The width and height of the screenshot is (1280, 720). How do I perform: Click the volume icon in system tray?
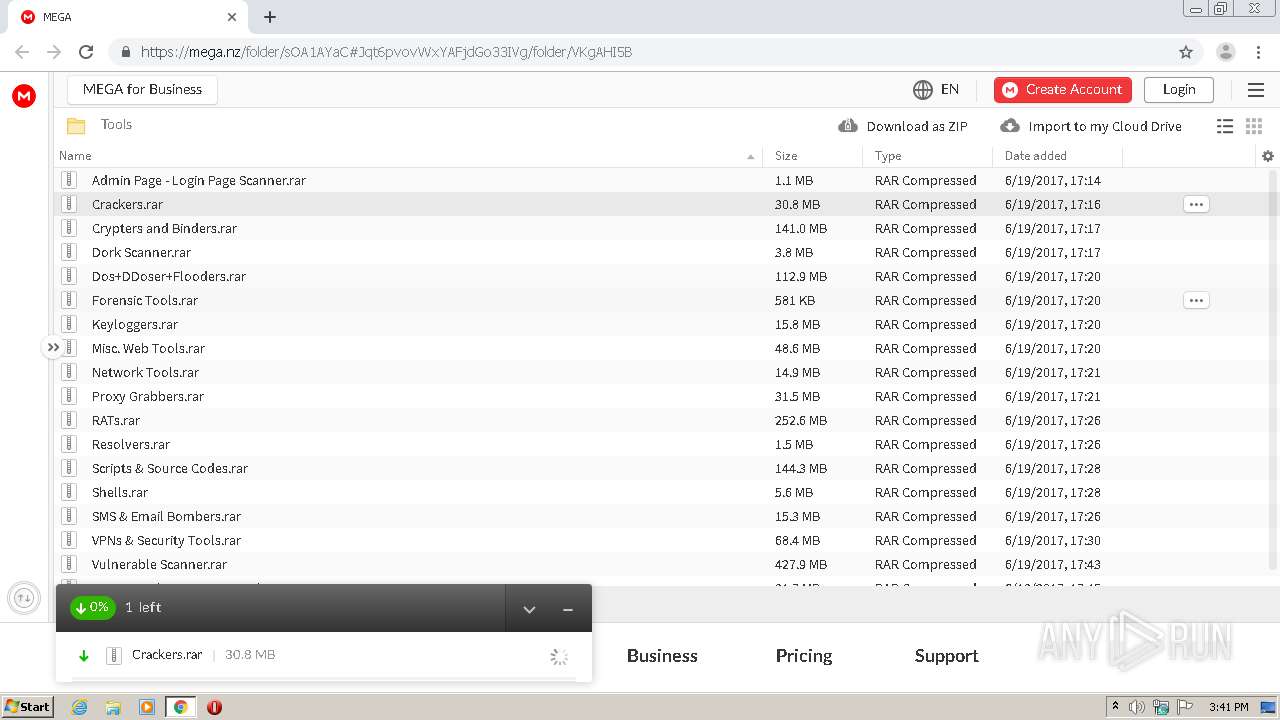coord(1136,707)
